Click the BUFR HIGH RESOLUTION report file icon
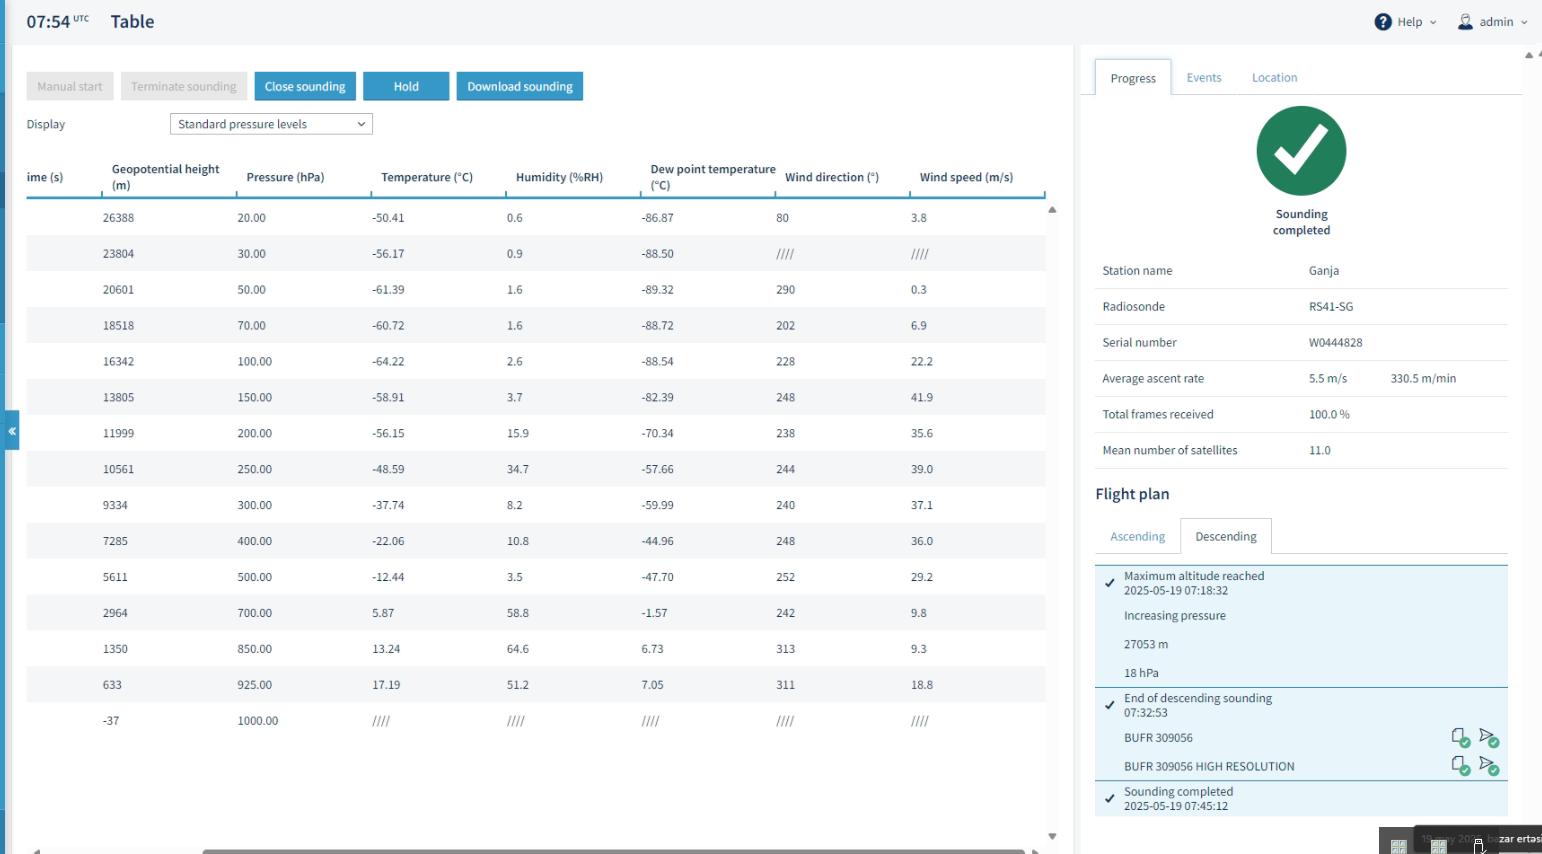1542x854 pixels. (1461, 766)
